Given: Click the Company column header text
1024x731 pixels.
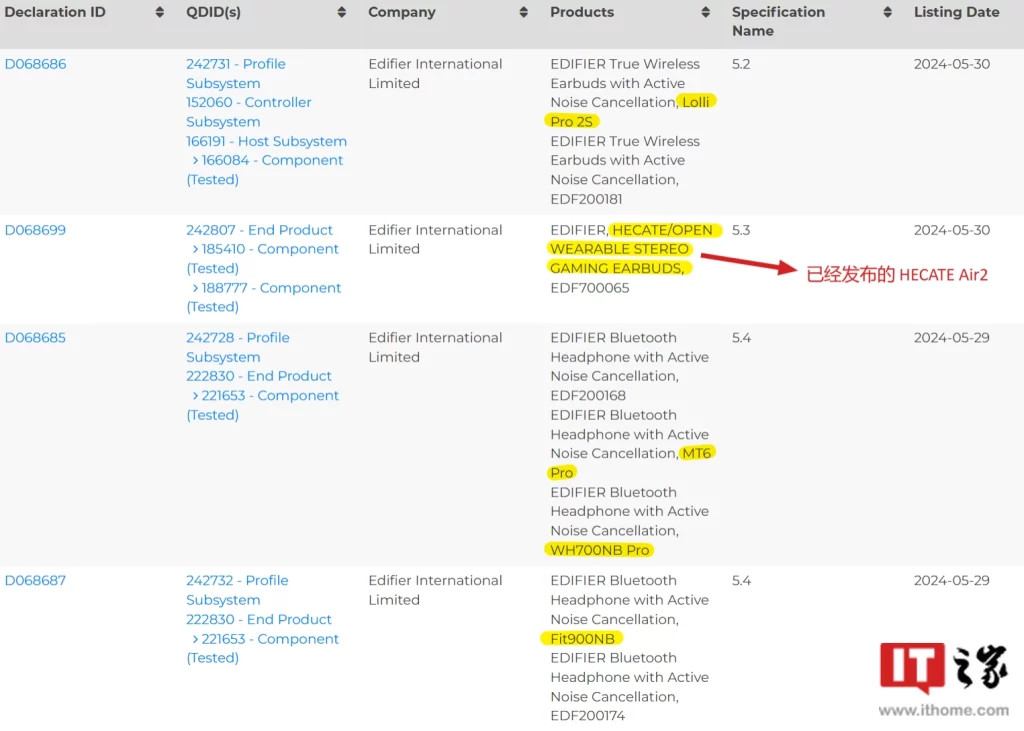Looking at the screenshot, I should pos(402,12).
